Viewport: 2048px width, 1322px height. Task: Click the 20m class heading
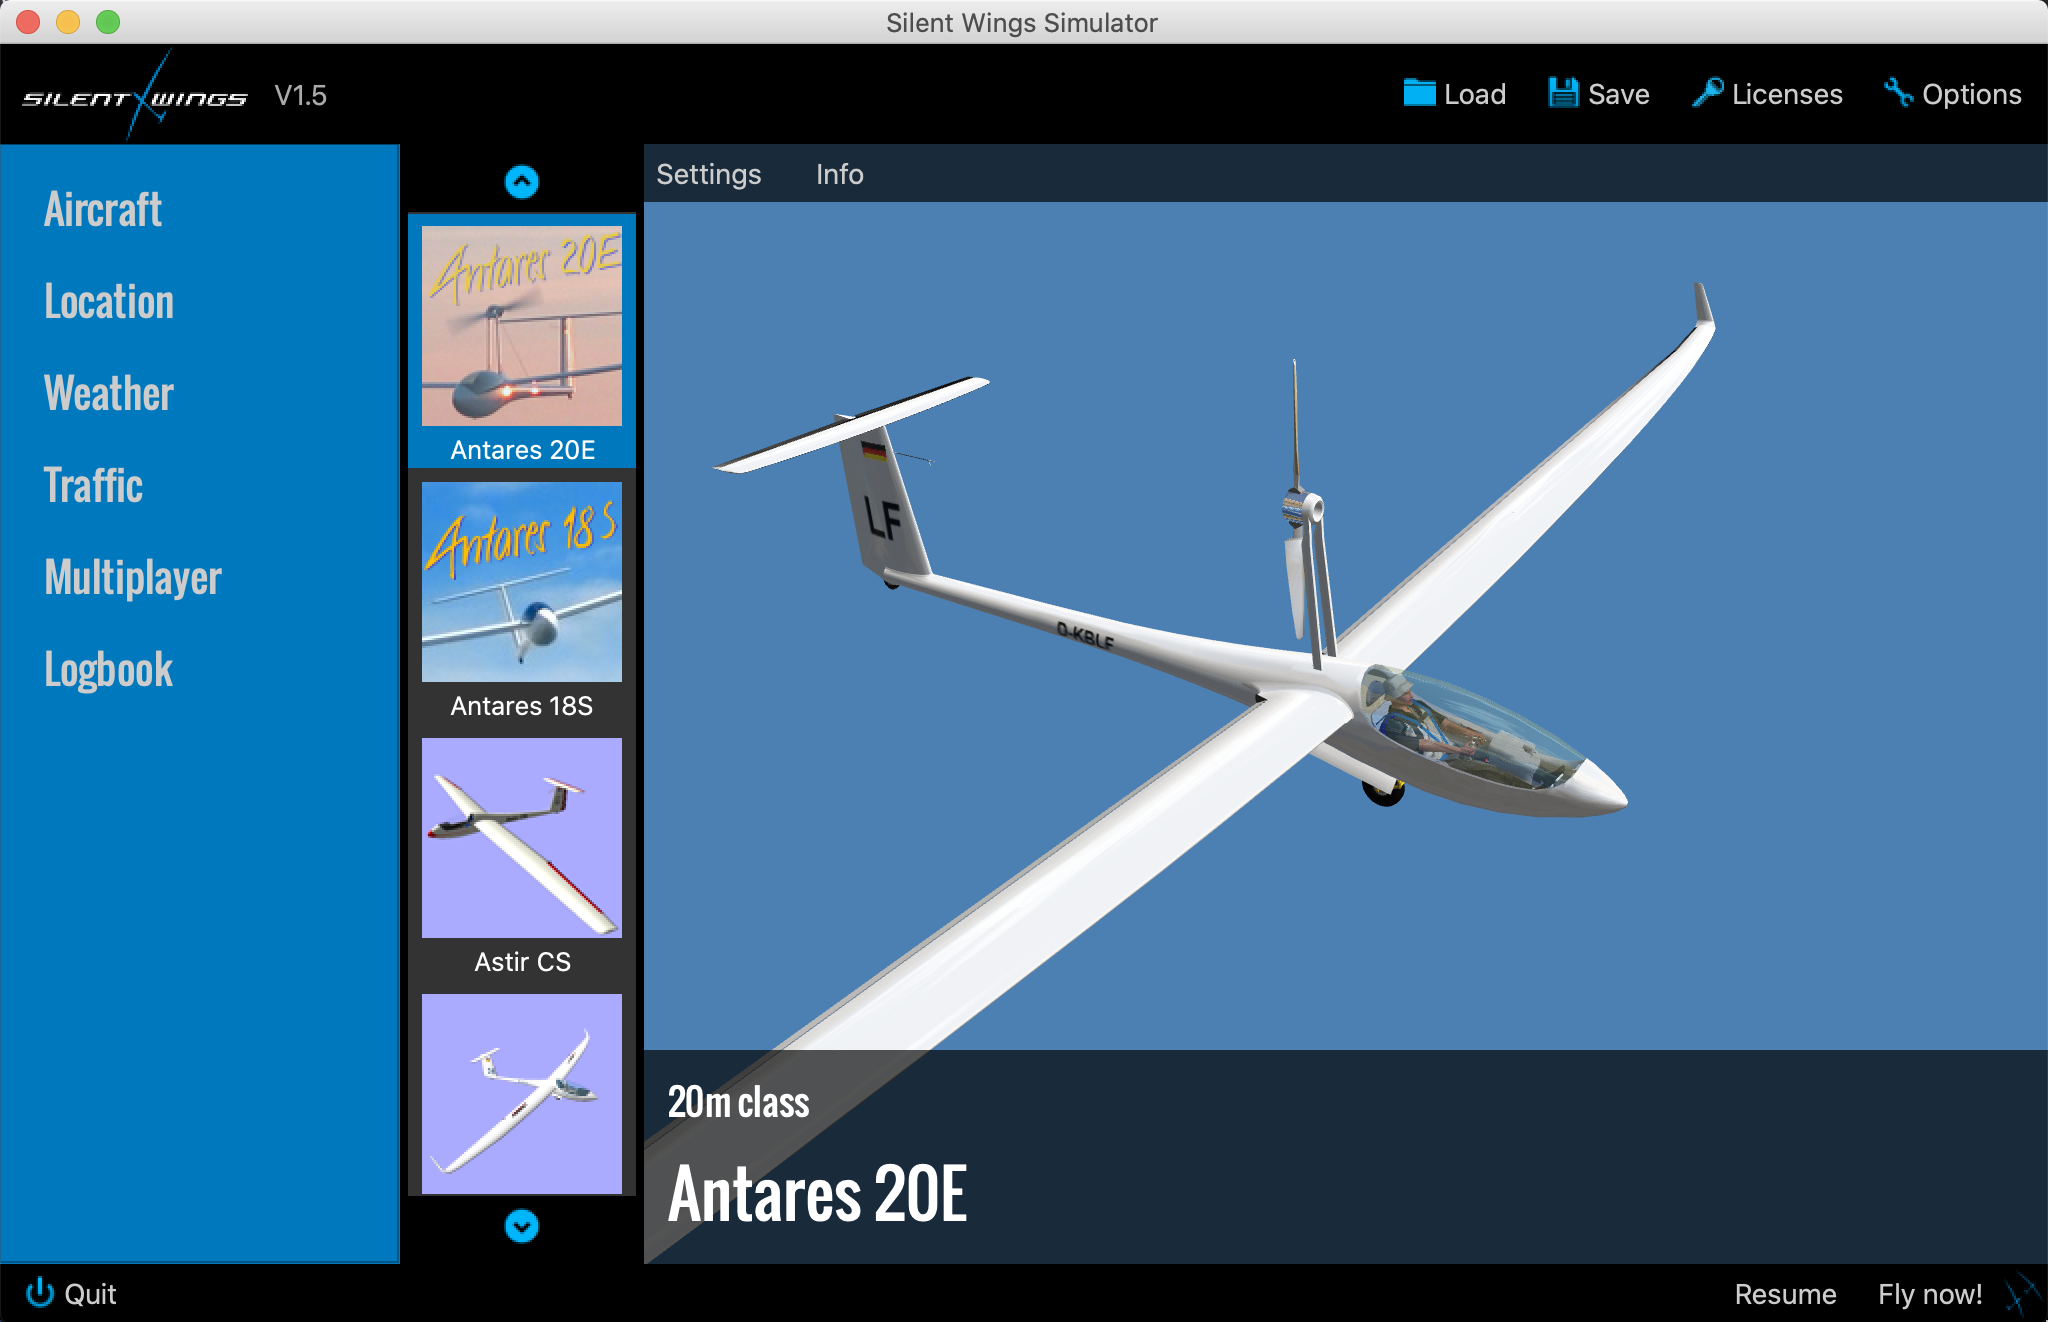tap(739, 1102)
